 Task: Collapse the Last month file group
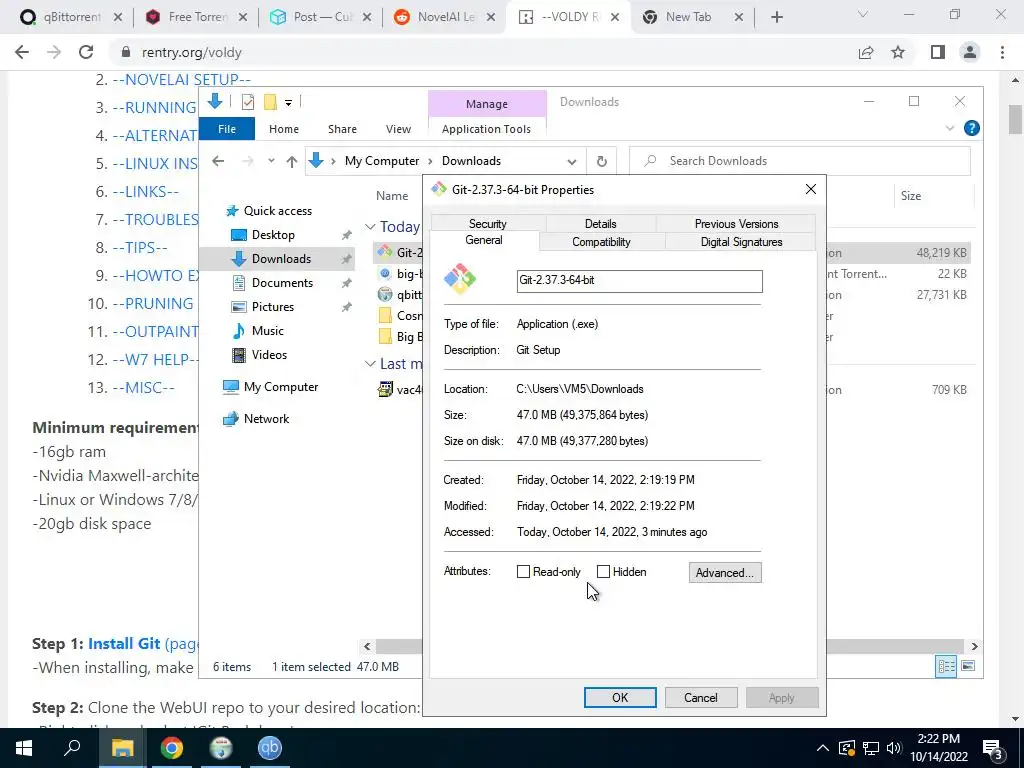pos(370,364)
